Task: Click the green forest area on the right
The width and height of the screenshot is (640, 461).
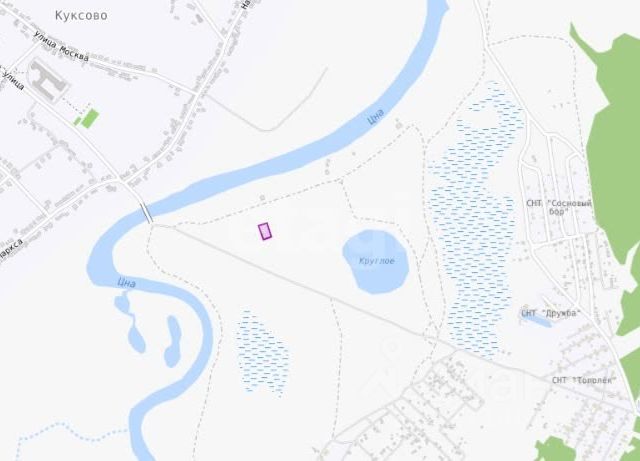Action: pos(612,143)
